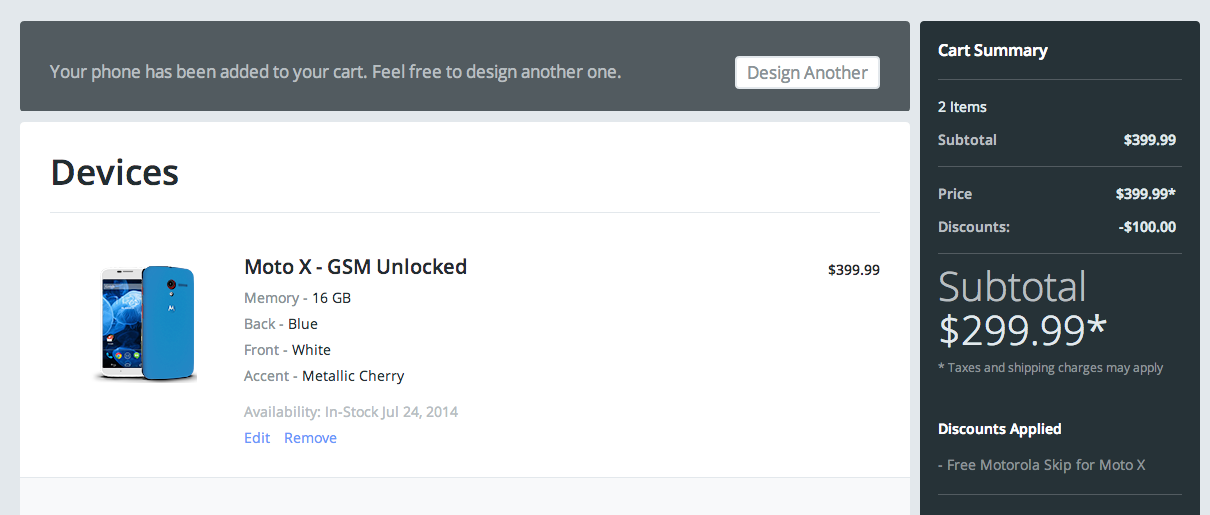Click the Front color White specification

287,350
